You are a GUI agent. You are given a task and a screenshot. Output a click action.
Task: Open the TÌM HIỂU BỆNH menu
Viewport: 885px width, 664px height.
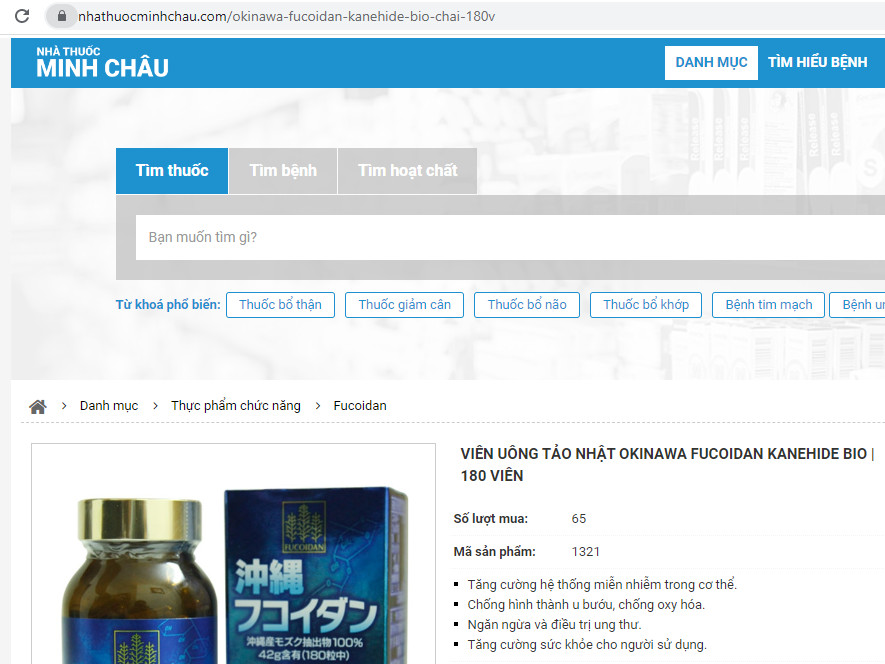817,63
